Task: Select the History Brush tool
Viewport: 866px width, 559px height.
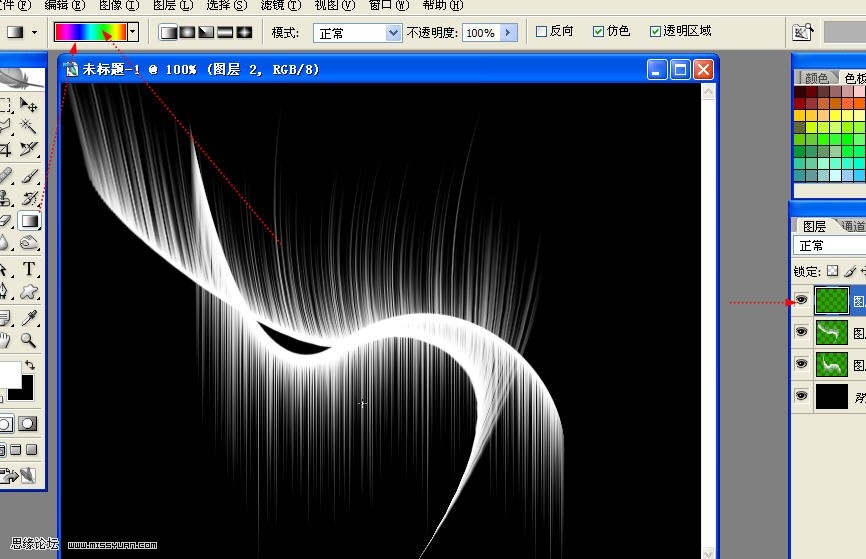Action: pos(29,198)
